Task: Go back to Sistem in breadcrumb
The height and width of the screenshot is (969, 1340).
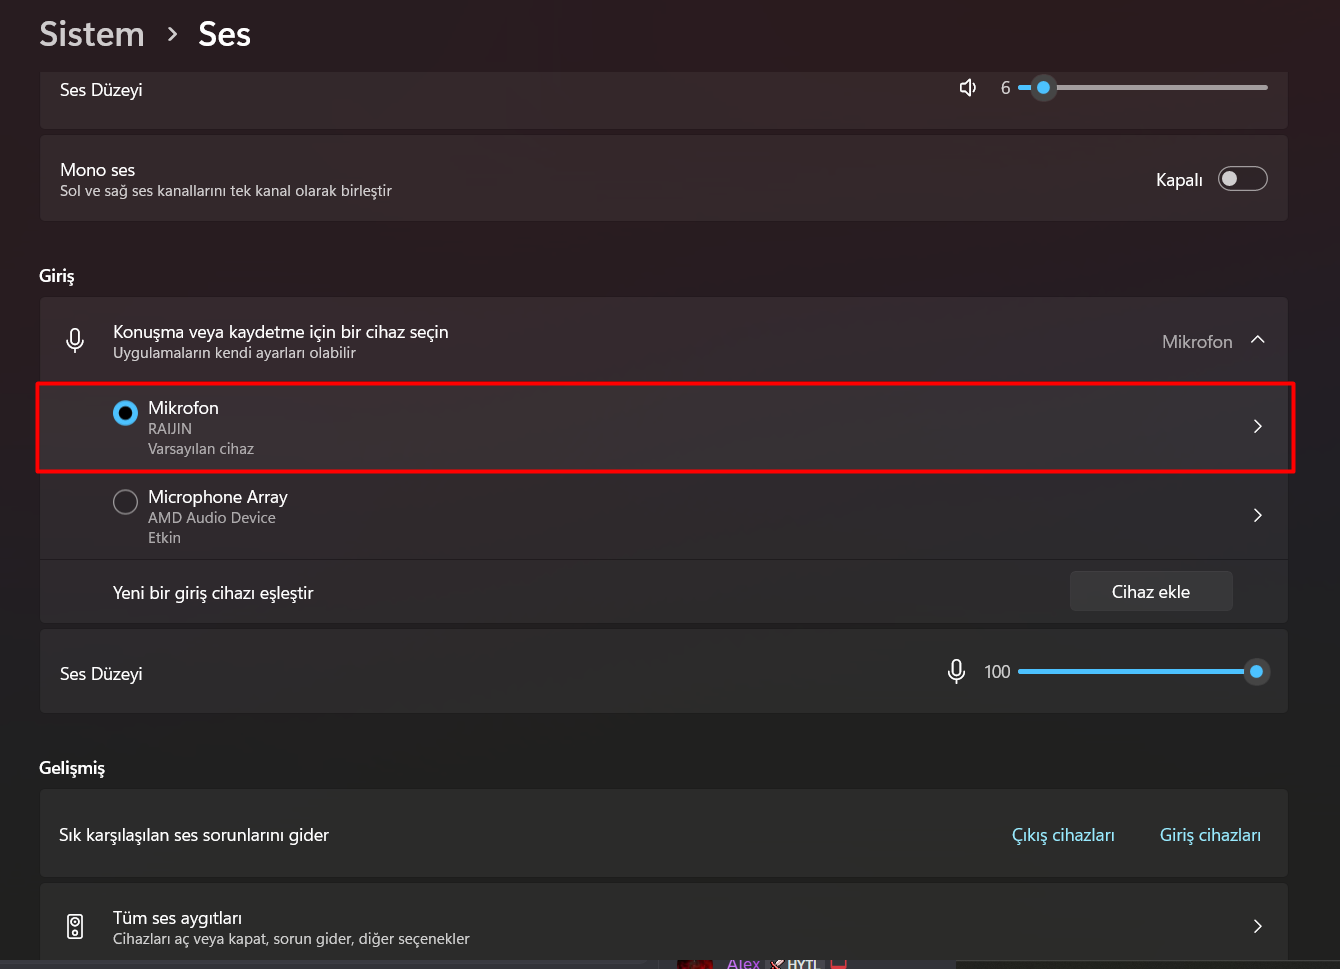Action: 92,35
